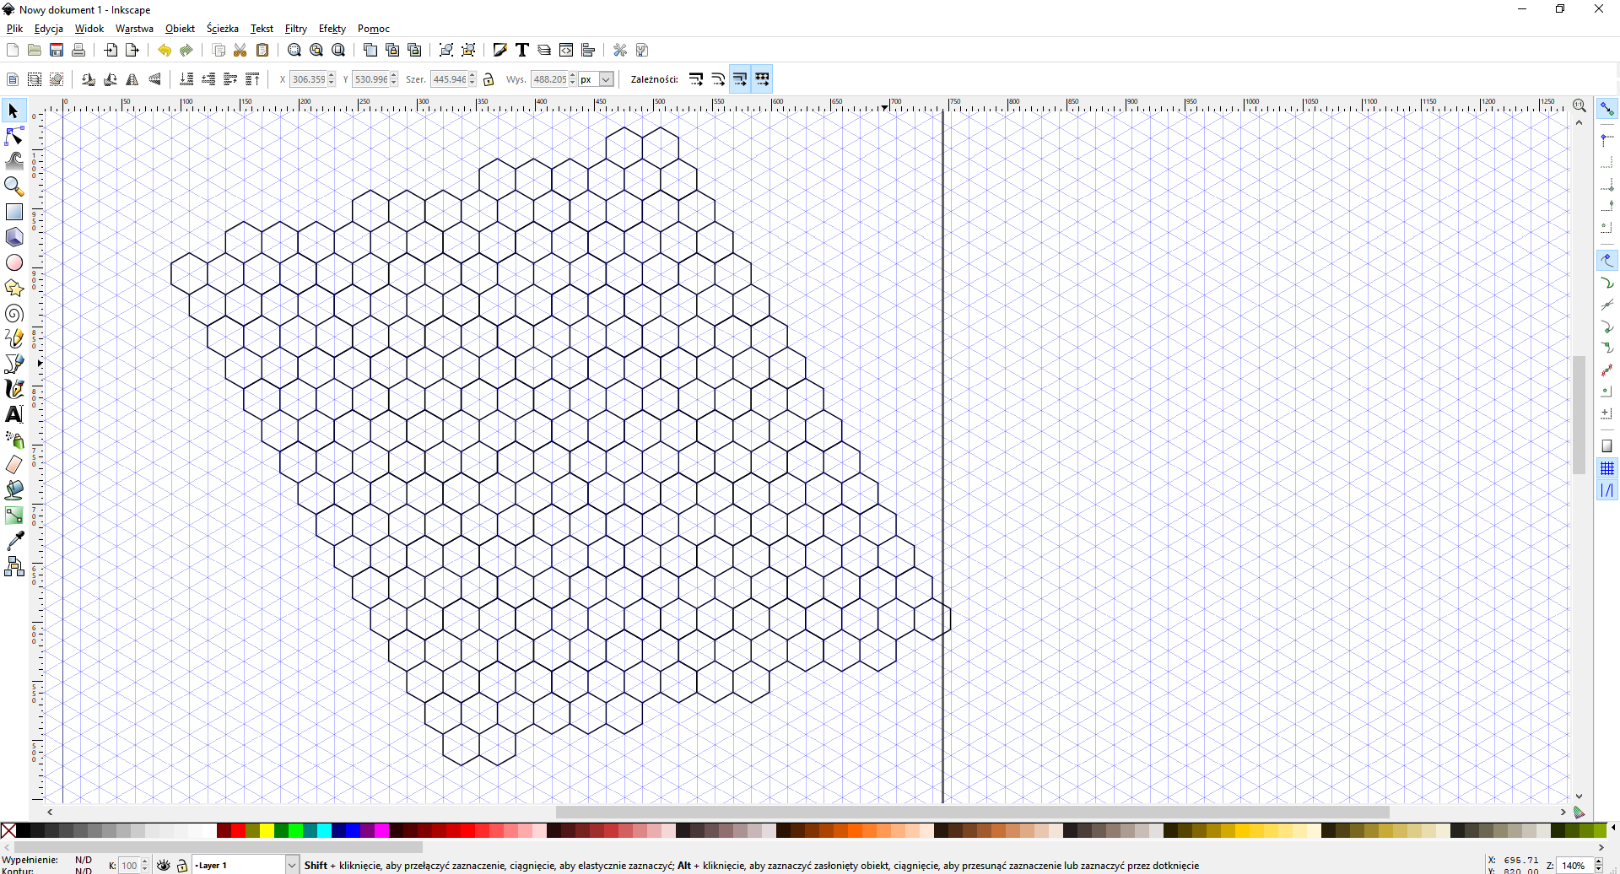The height and width of the screenshot is (874, 1620).
Task: Expand the Layer 1 dropdown
Action: point(292,865)
